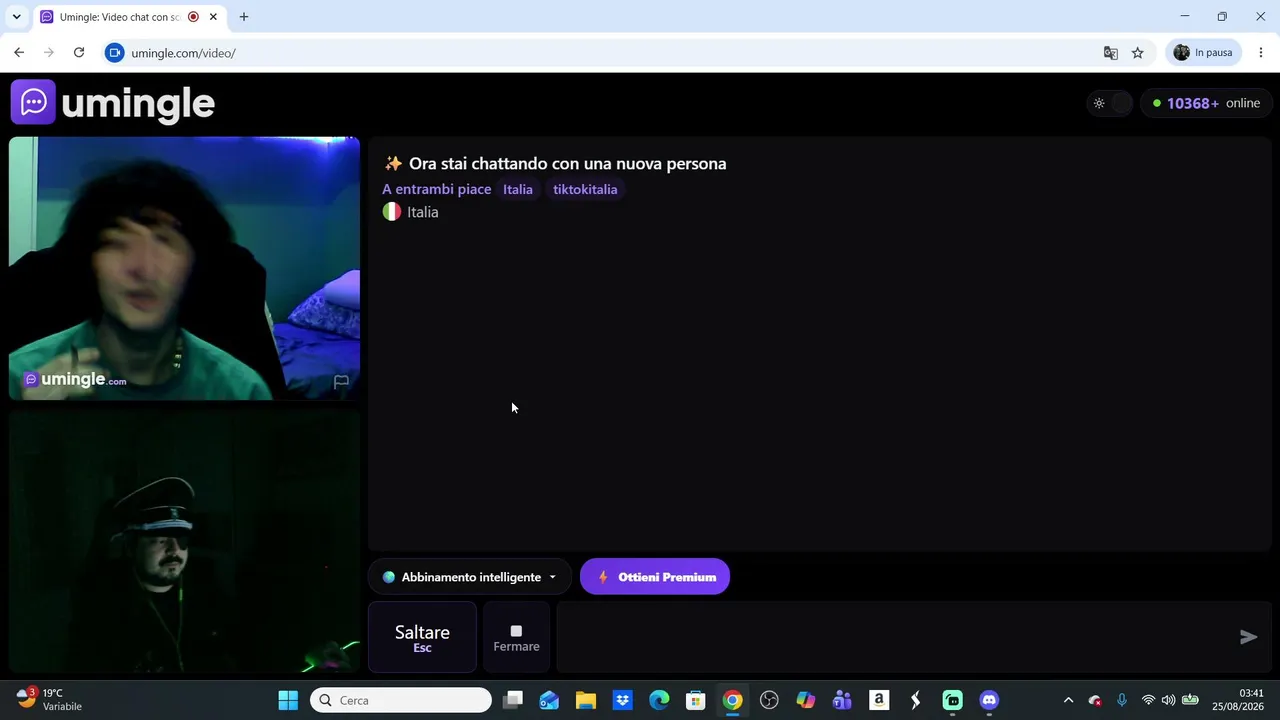Go forward in browser history
Image resolution: width=1280 pixels, height=720 pixels.
pos(48,53)
